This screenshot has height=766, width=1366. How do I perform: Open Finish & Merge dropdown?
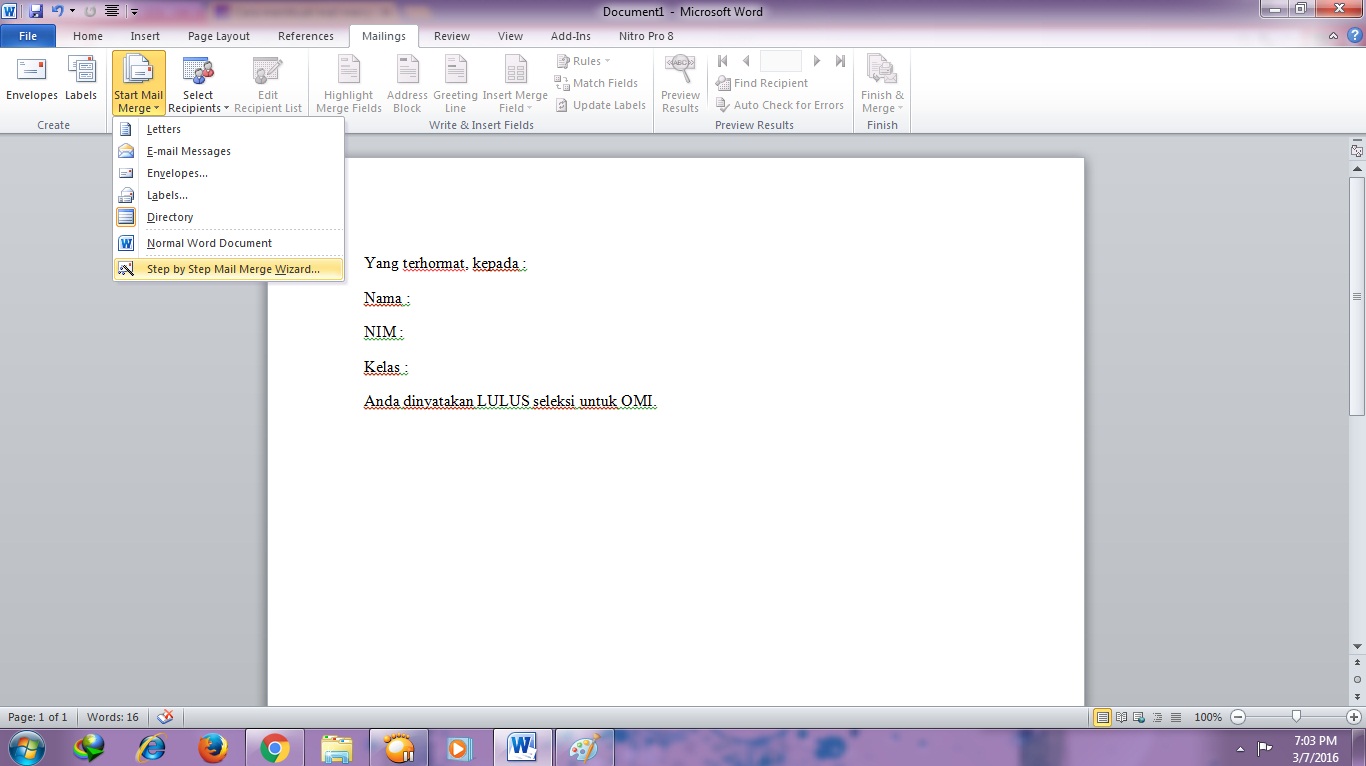882,83
